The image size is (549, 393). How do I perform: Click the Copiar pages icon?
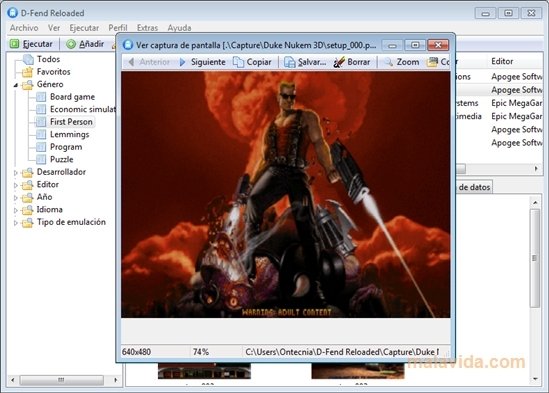pyautogui.click(x=238, y=62)
